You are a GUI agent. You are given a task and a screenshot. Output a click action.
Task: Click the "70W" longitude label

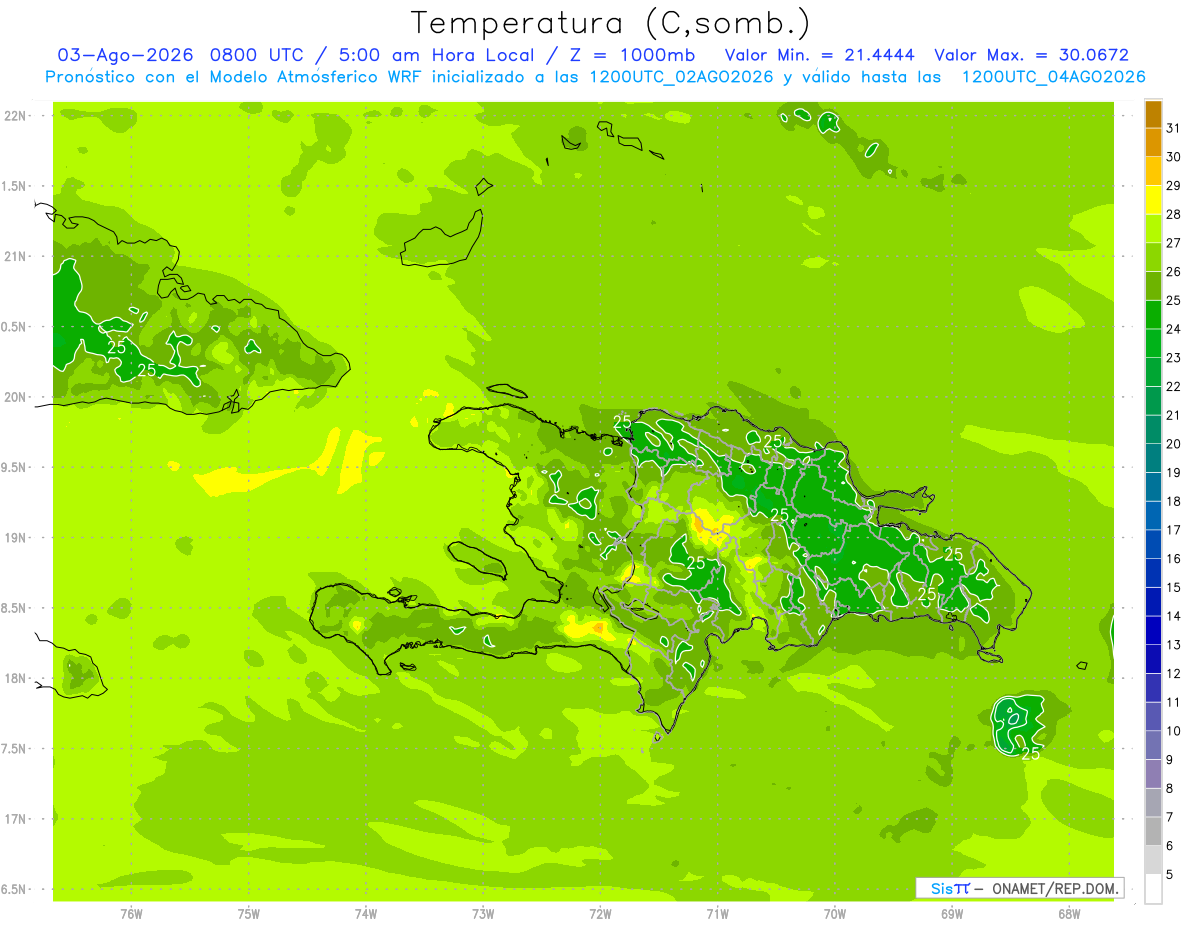pos(835,914)
